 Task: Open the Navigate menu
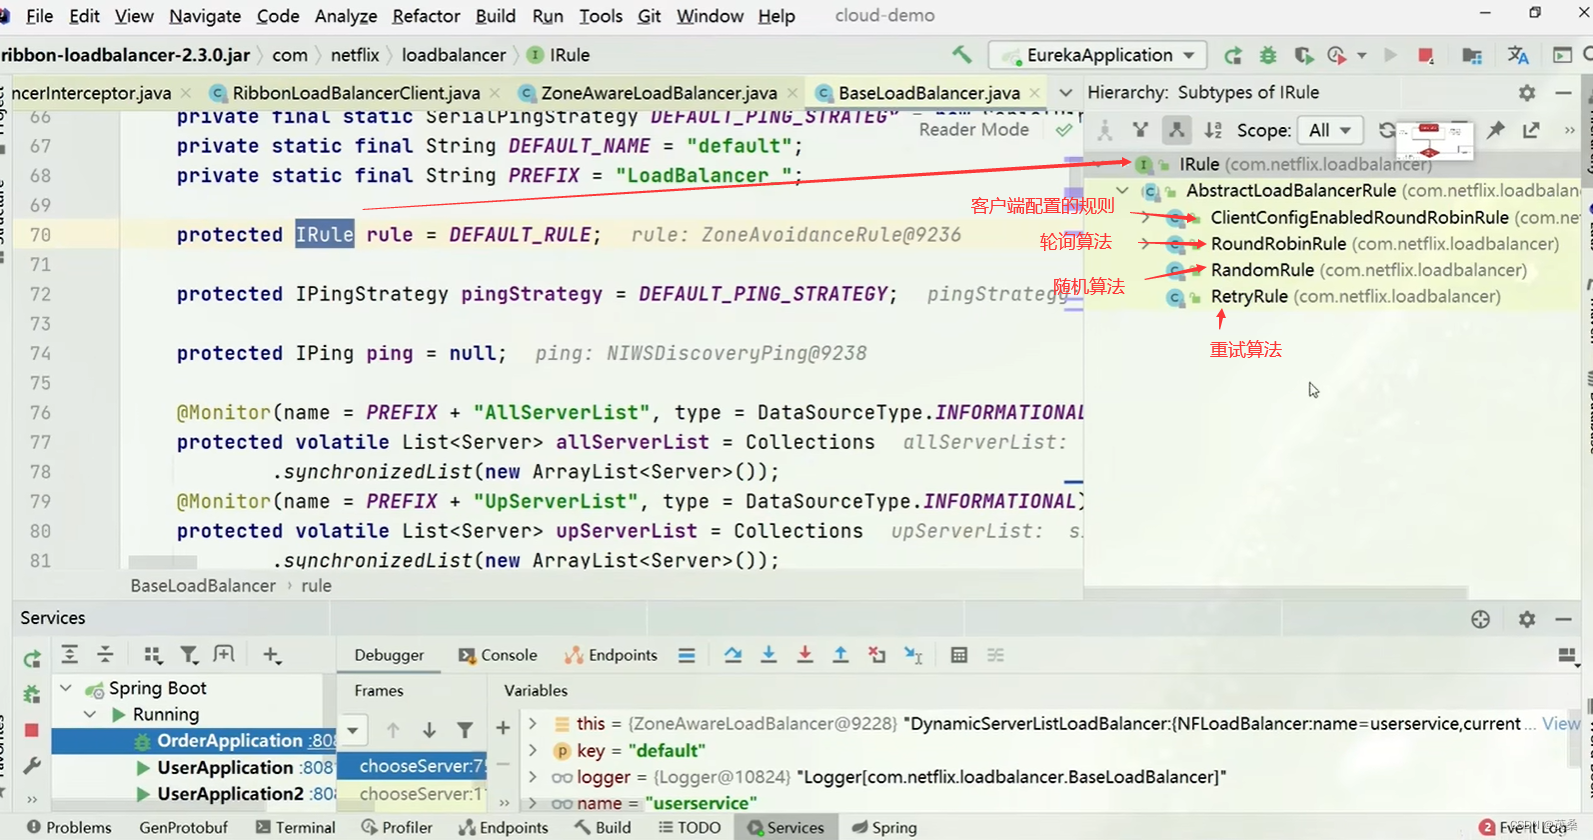tap(205, 16)
